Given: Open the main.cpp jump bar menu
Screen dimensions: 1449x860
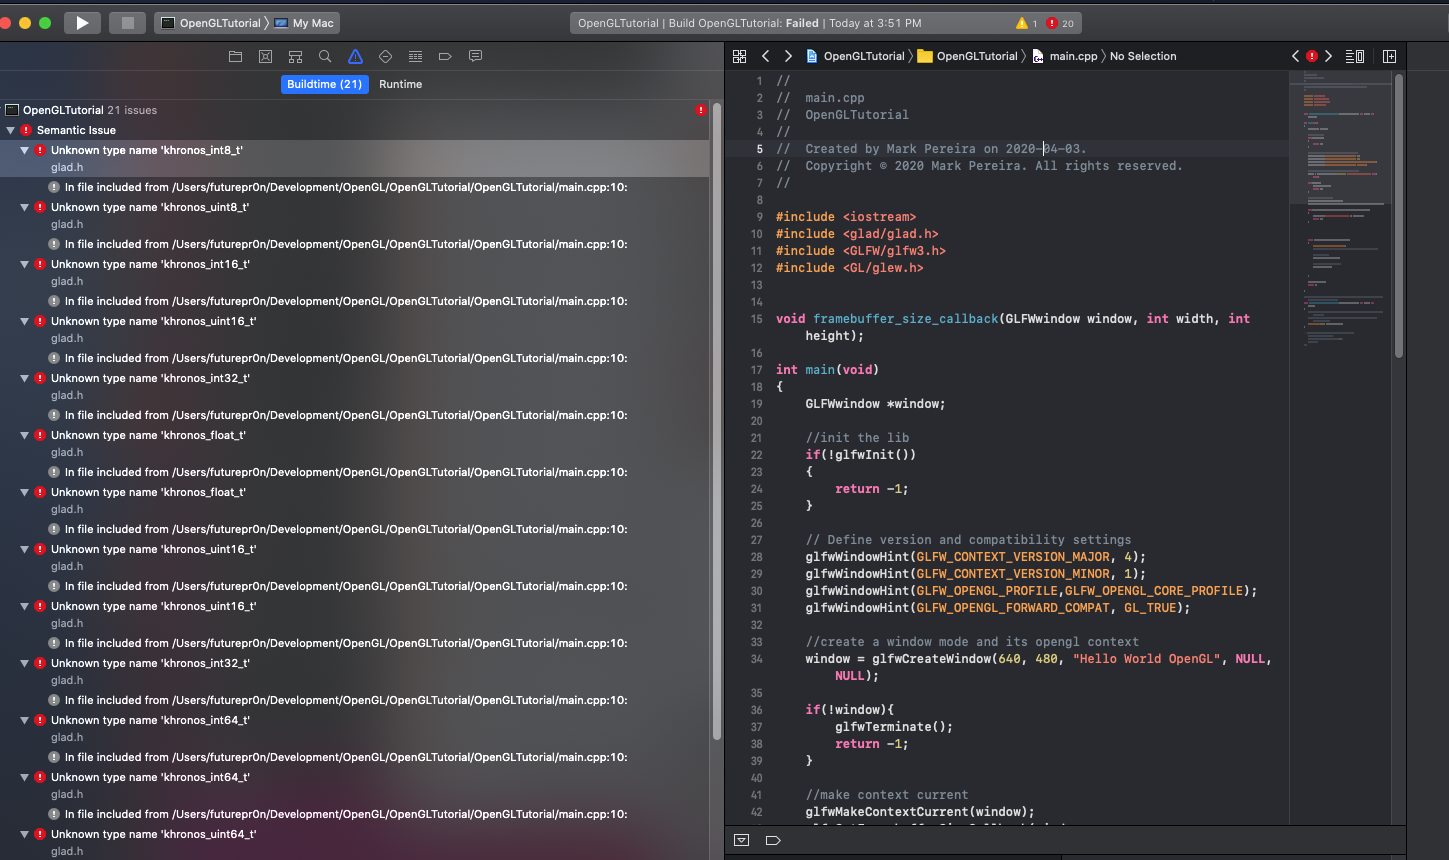Looking at the screenshot, I should 1075,56.
